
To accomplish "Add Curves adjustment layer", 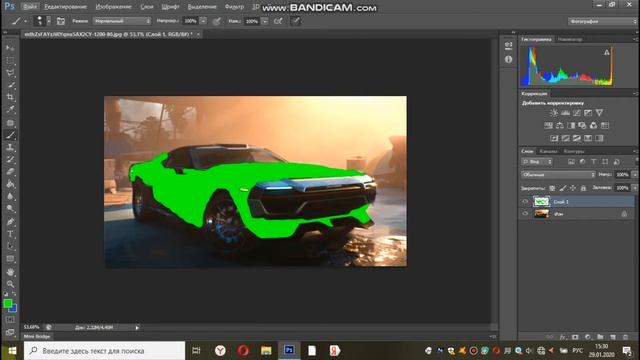I will click(x=576, y=113).
